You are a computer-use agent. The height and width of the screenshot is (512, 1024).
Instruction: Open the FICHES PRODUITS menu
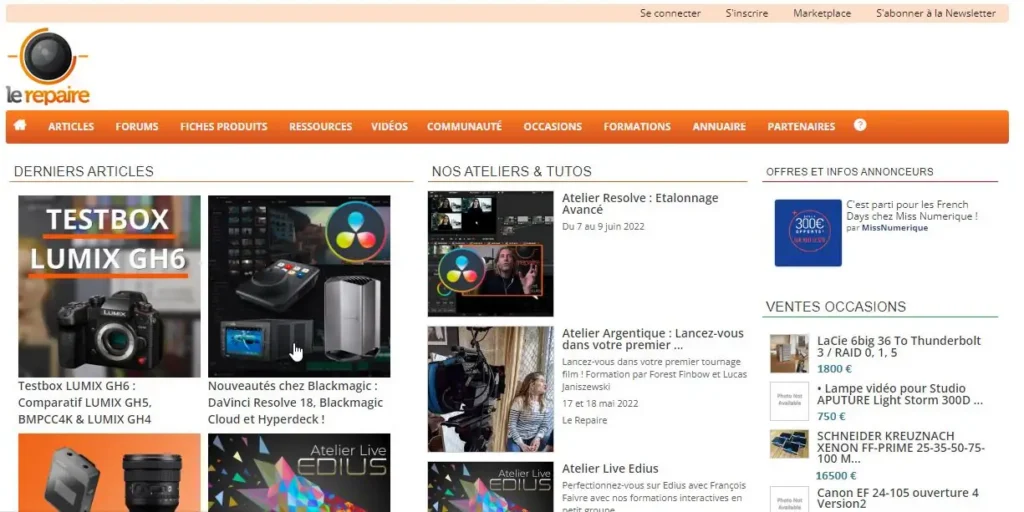tap(224, 127)
